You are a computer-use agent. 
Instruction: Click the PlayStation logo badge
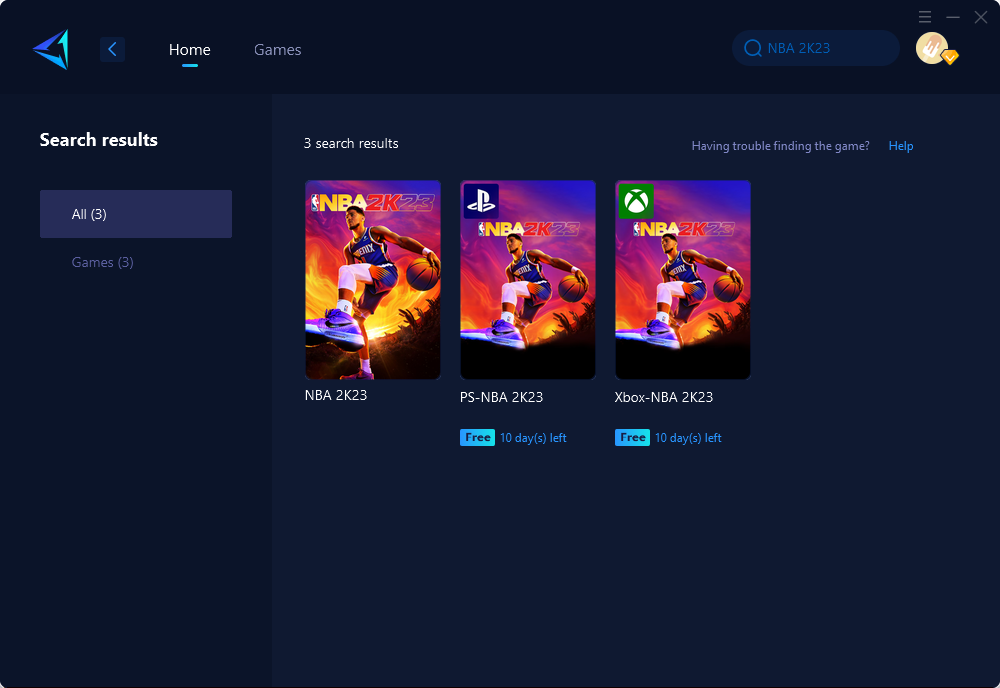click(x=481, y=201)
